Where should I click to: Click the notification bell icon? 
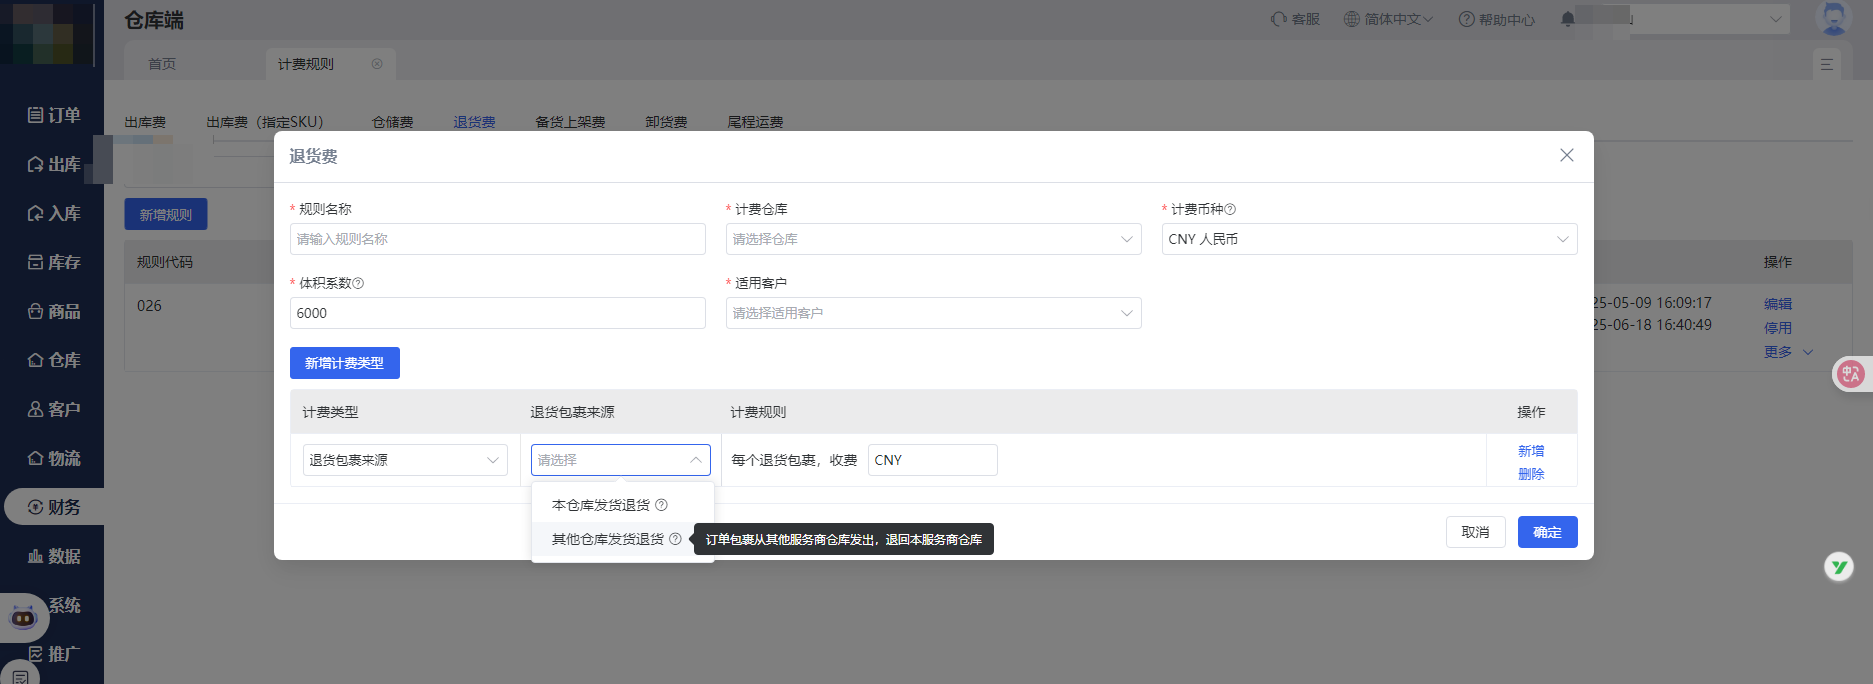click(1567, 19)
